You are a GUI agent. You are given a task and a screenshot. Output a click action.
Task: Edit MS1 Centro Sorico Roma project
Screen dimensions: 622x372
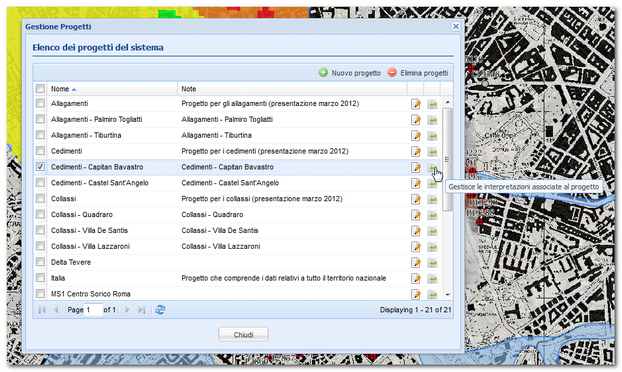416,294
